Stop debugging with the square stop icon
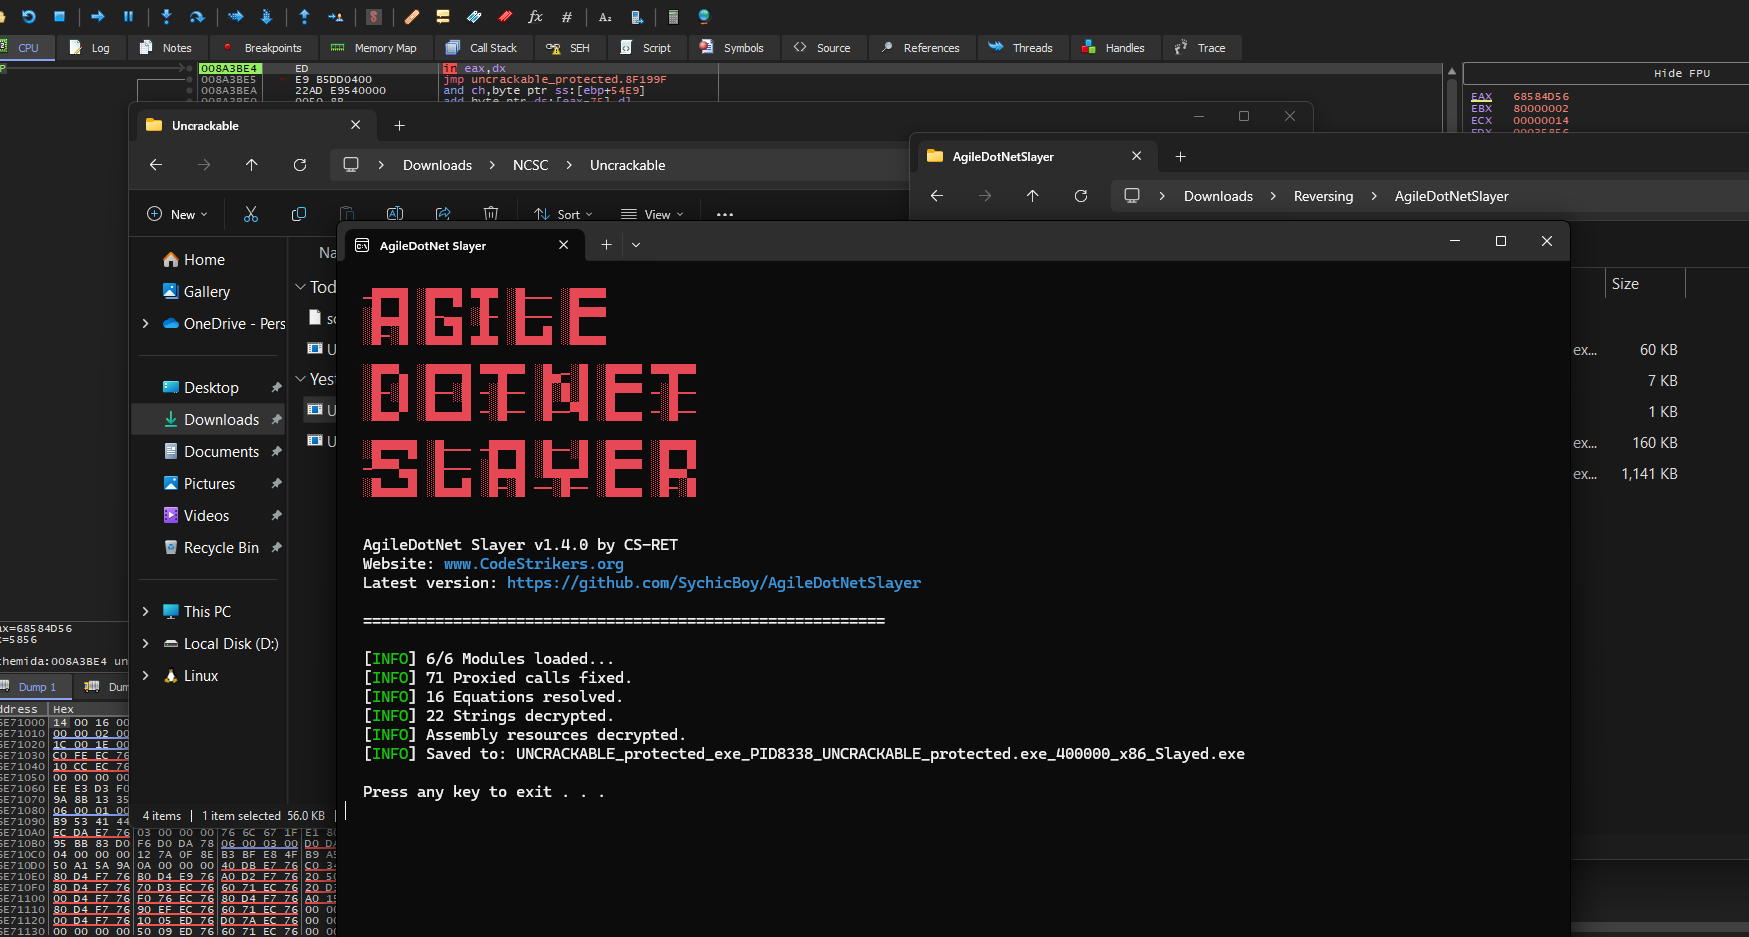Image resolution: width=1749 pixels, height=937 pixels. (59, 16)
